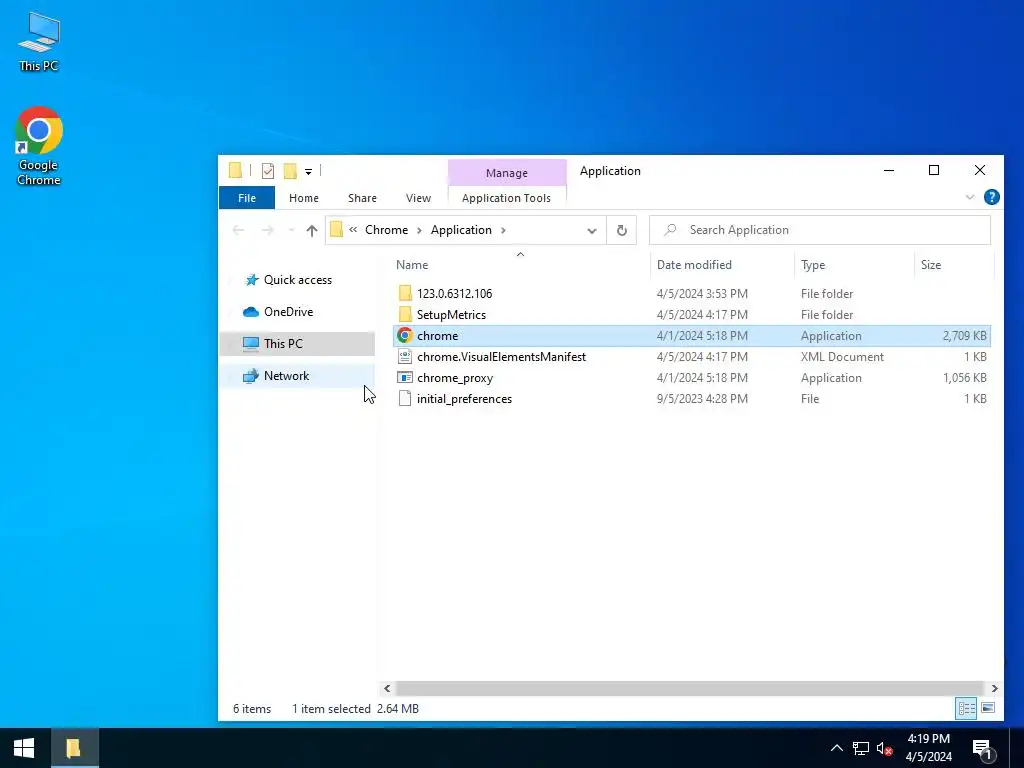Click horizontal scrollbar right arrow
Image resolution: width=1024 pixels, height=768 pixels.
point(994,688)
